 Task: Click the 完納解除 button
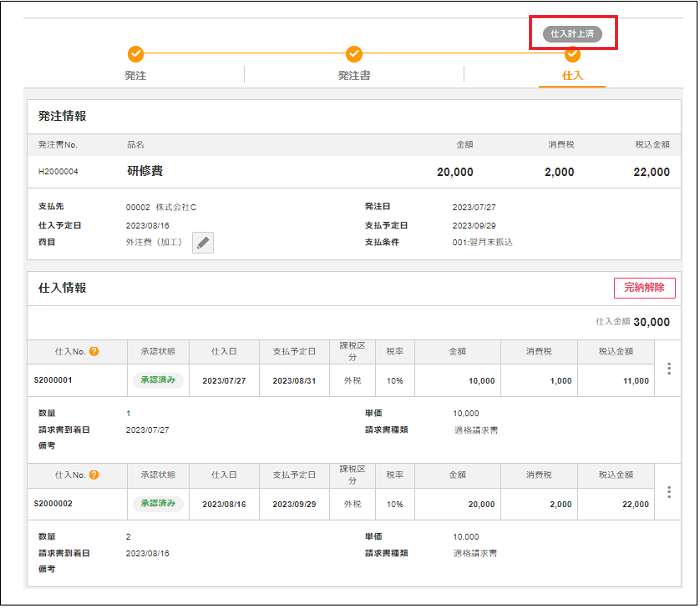pyautogui.click(x=645, y=288)
